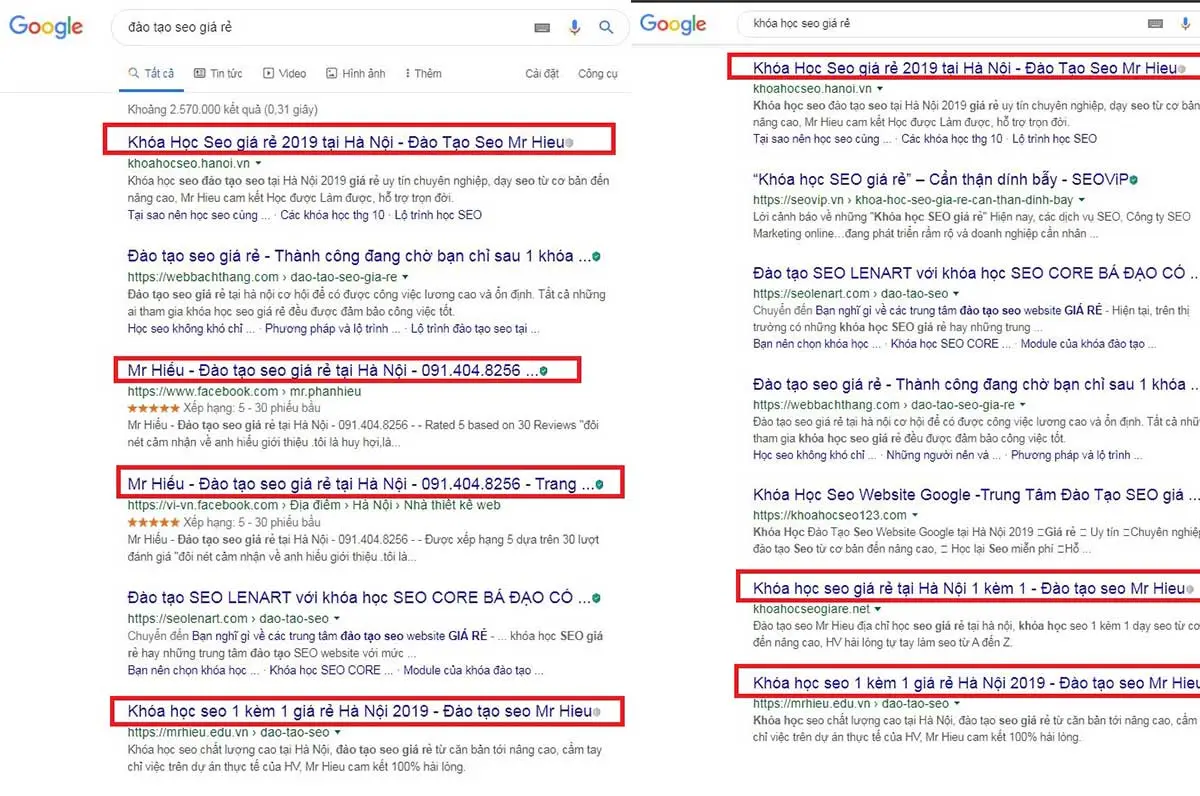Open the keyboard icon in right window search box
The height and width of the screenshot is (796, 1200).
(x=1157, y=23)
